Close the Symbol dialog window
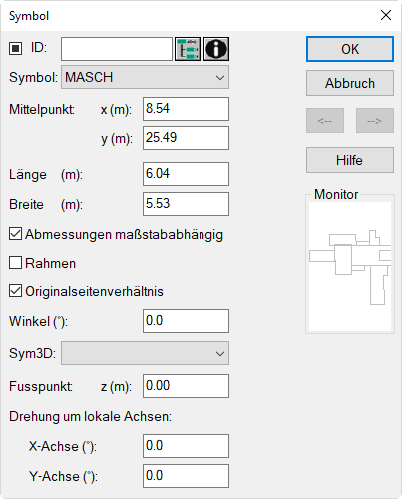Screen dimensions: 402x499 pos(386,15)
